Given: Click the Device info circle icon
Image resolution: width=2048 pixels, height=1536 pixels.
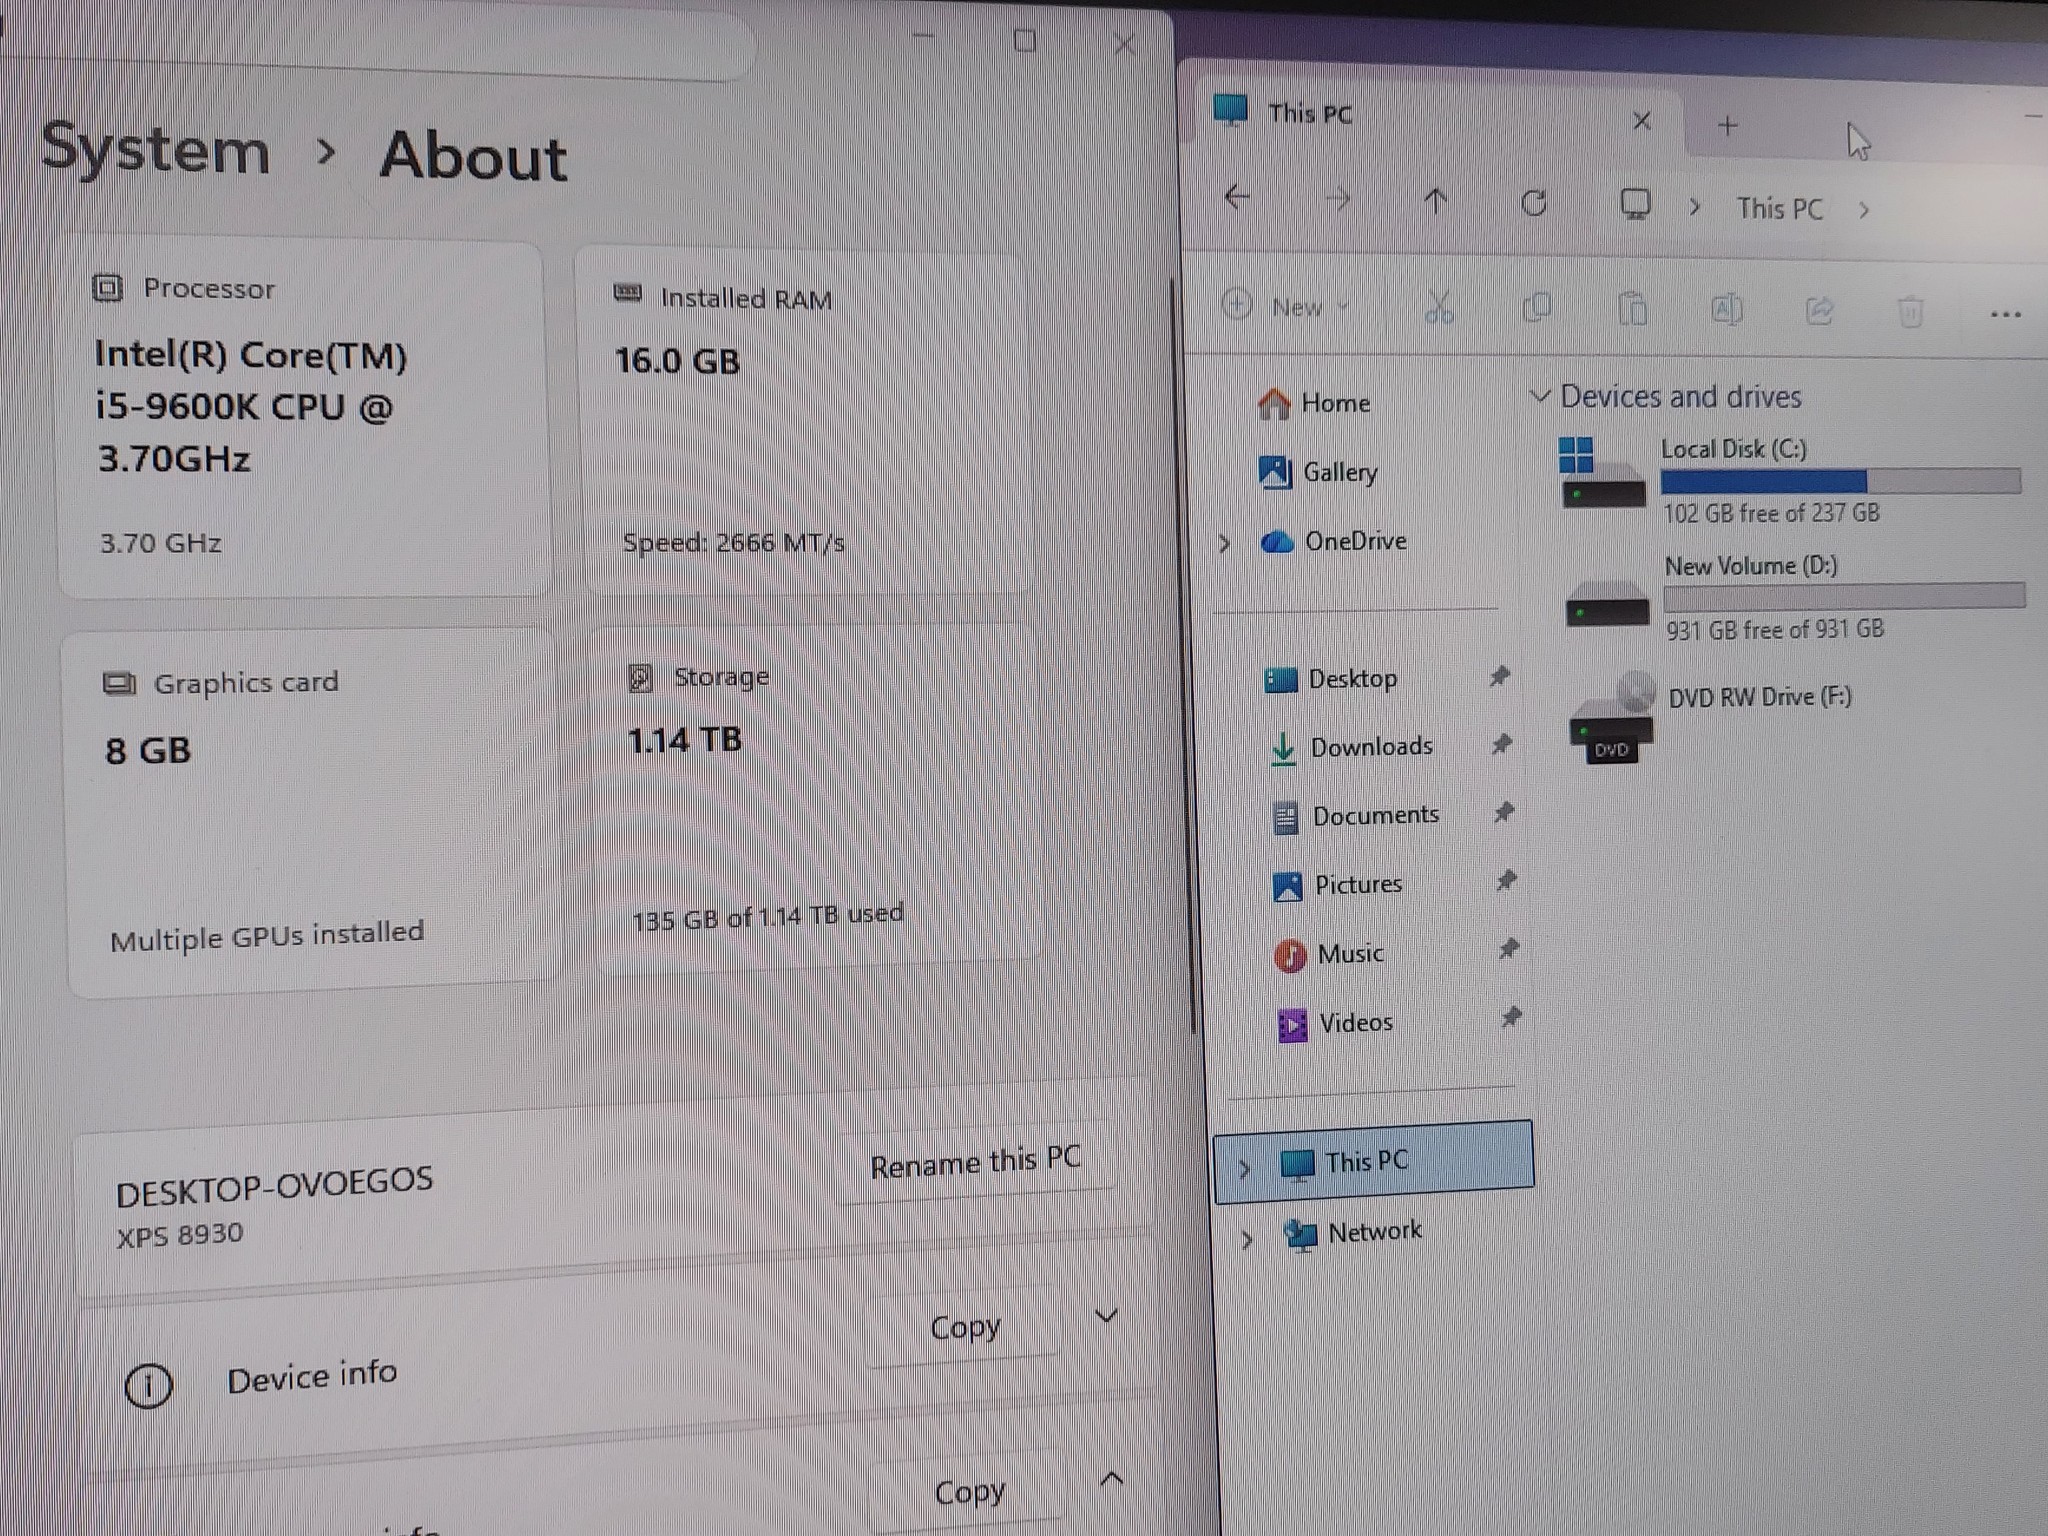Looking at the screenshot, I should (148, 1385).
